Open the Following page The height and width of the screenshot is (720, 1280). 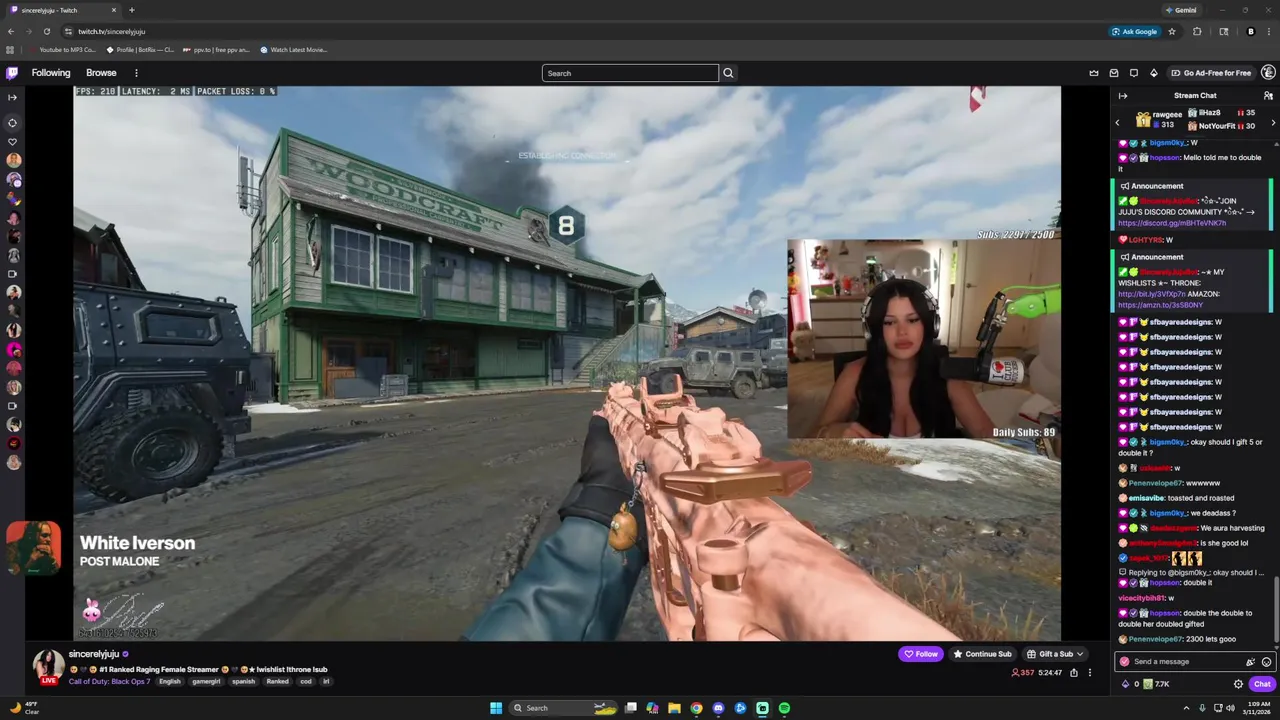(x=51, y=73)
